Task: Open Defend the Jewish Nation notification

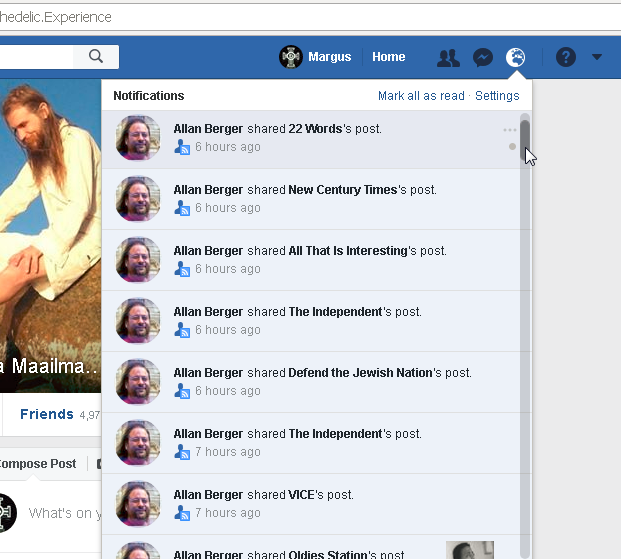Action: point(310,382)
